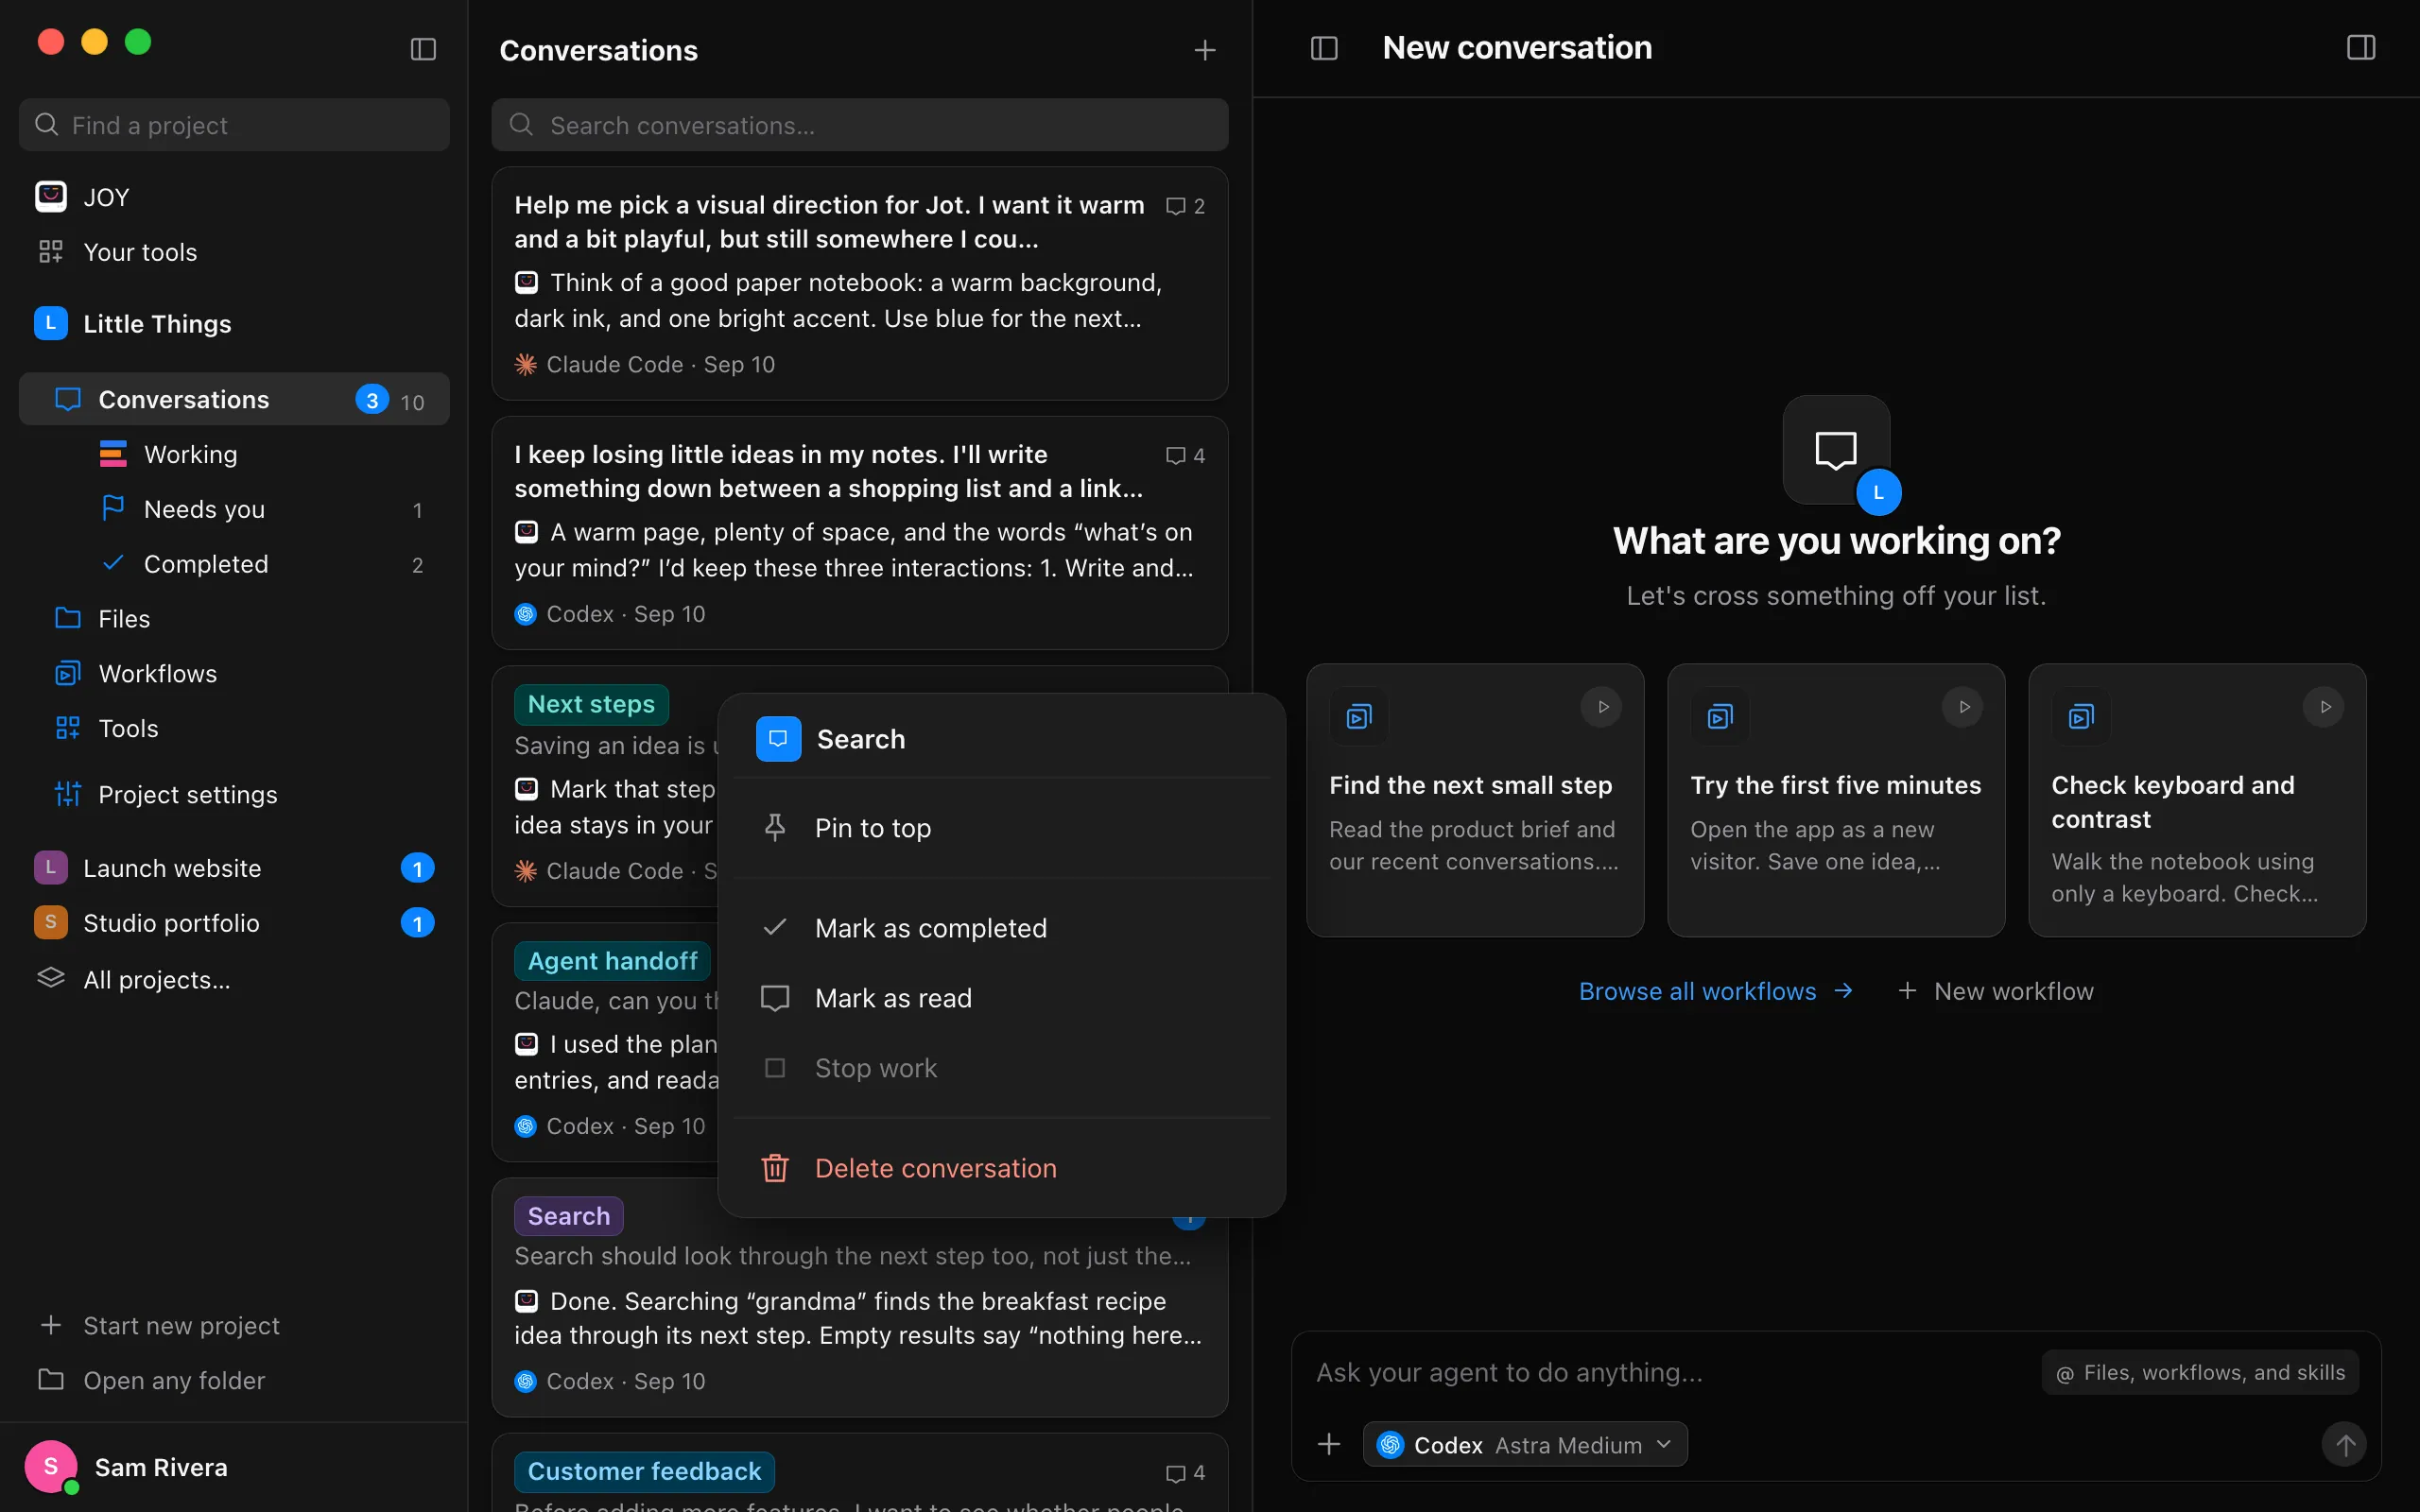
Task: Expand the Little Things project
Action: click(234, 324)
